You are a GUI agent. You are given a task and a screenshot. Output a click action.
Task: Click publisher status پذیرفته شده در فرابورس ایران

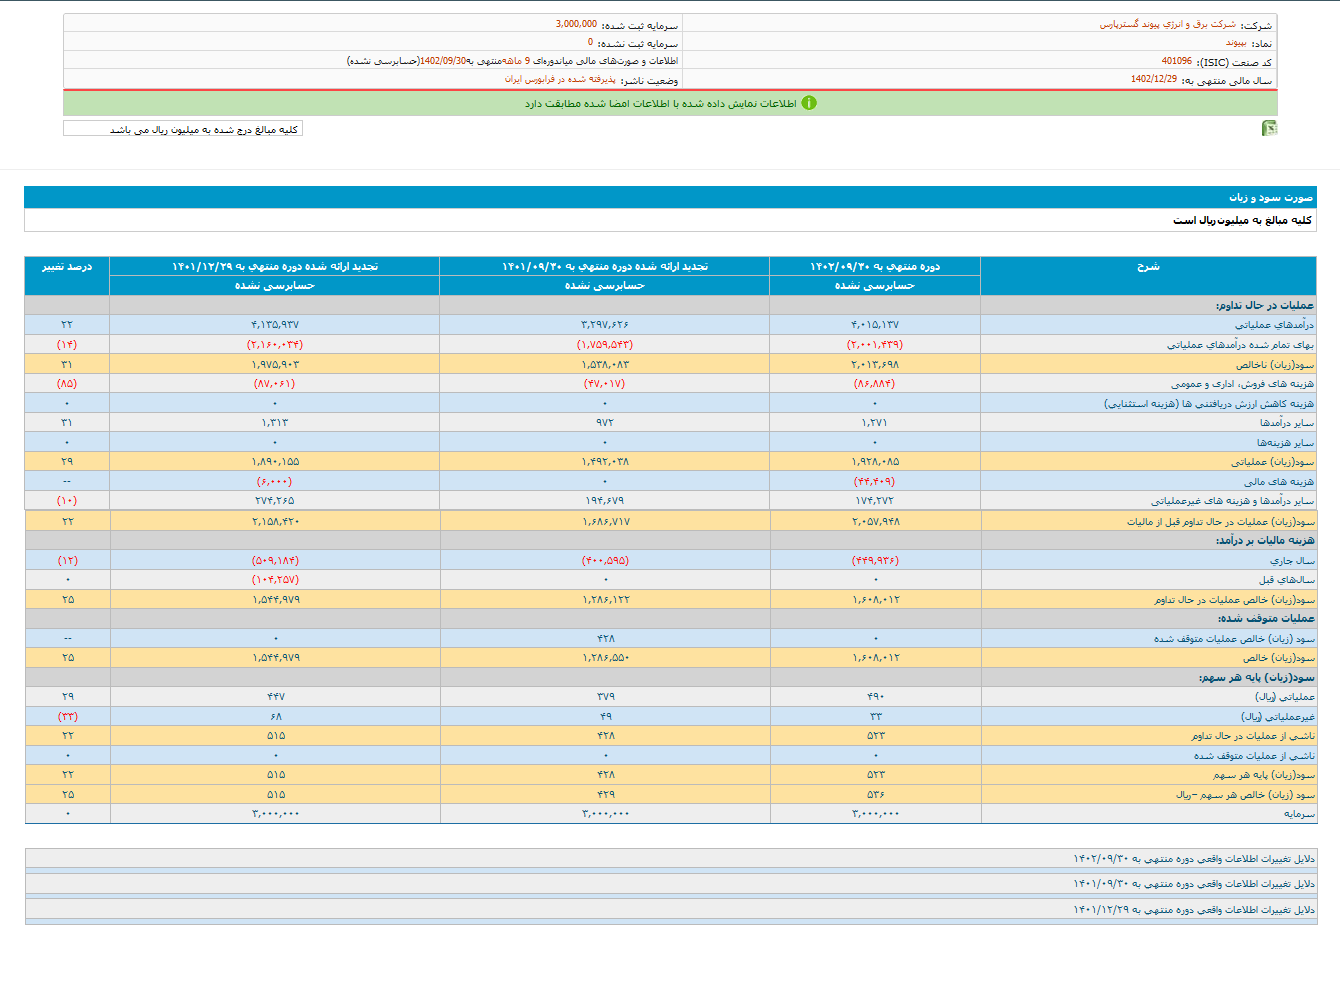[560, 79]
